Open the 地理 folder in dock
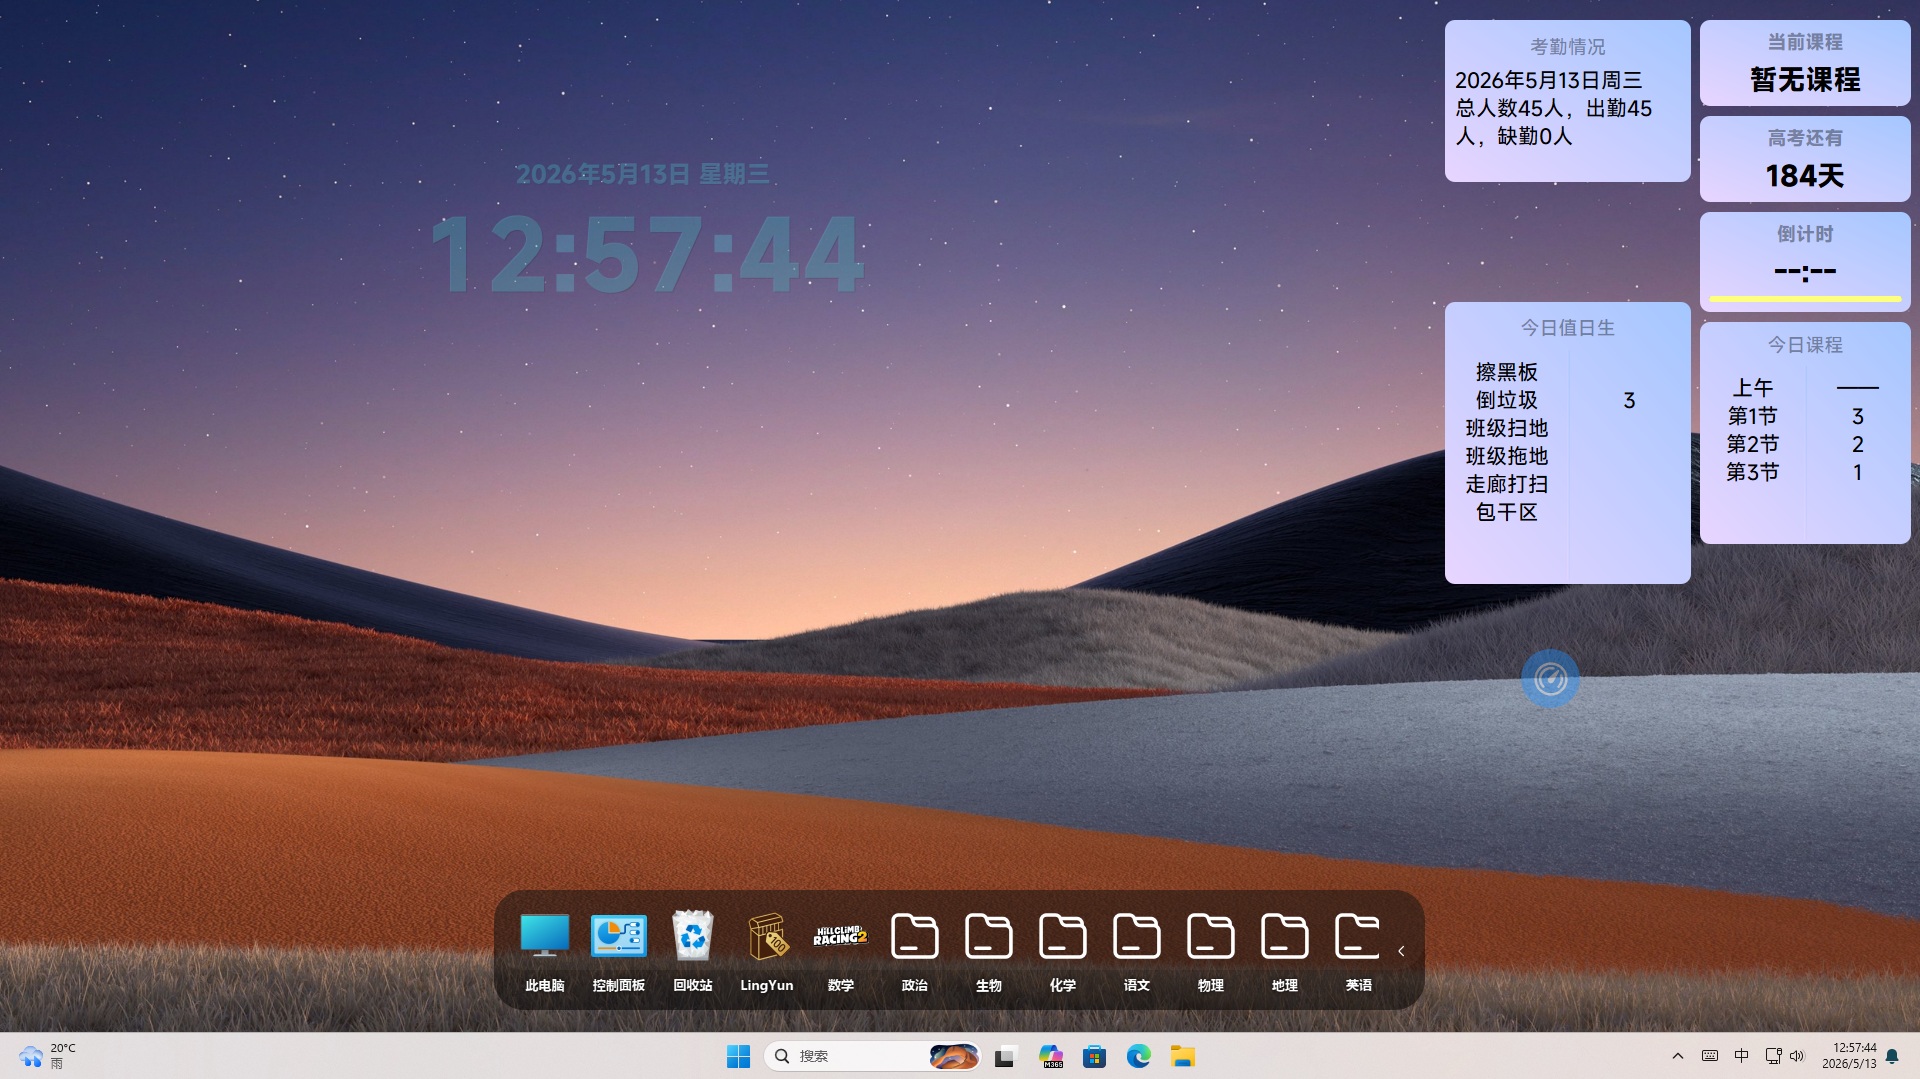 click(1284, 951)
